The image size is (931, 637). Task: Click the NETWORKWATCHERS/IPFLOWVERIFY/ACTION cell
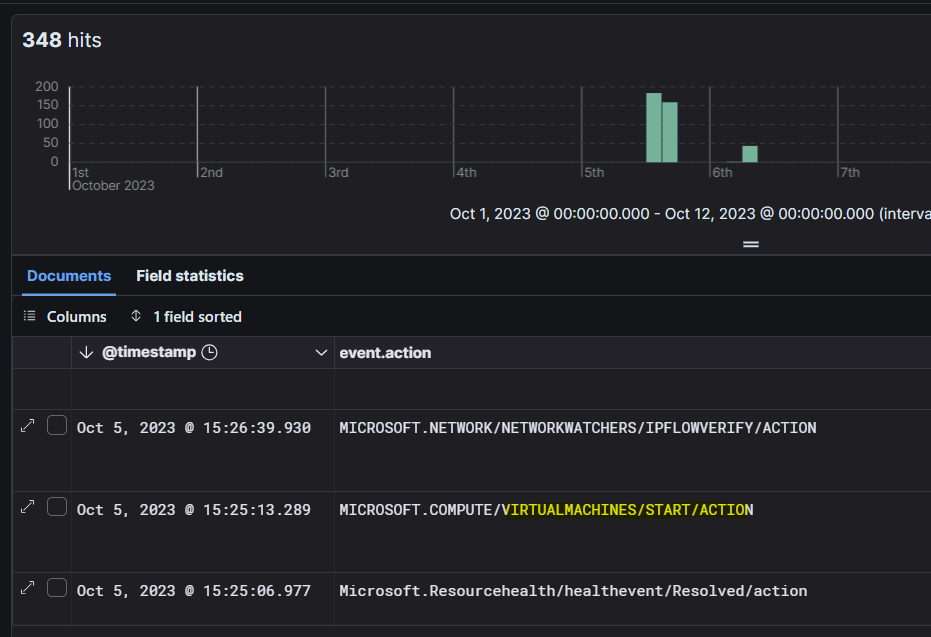577,428
